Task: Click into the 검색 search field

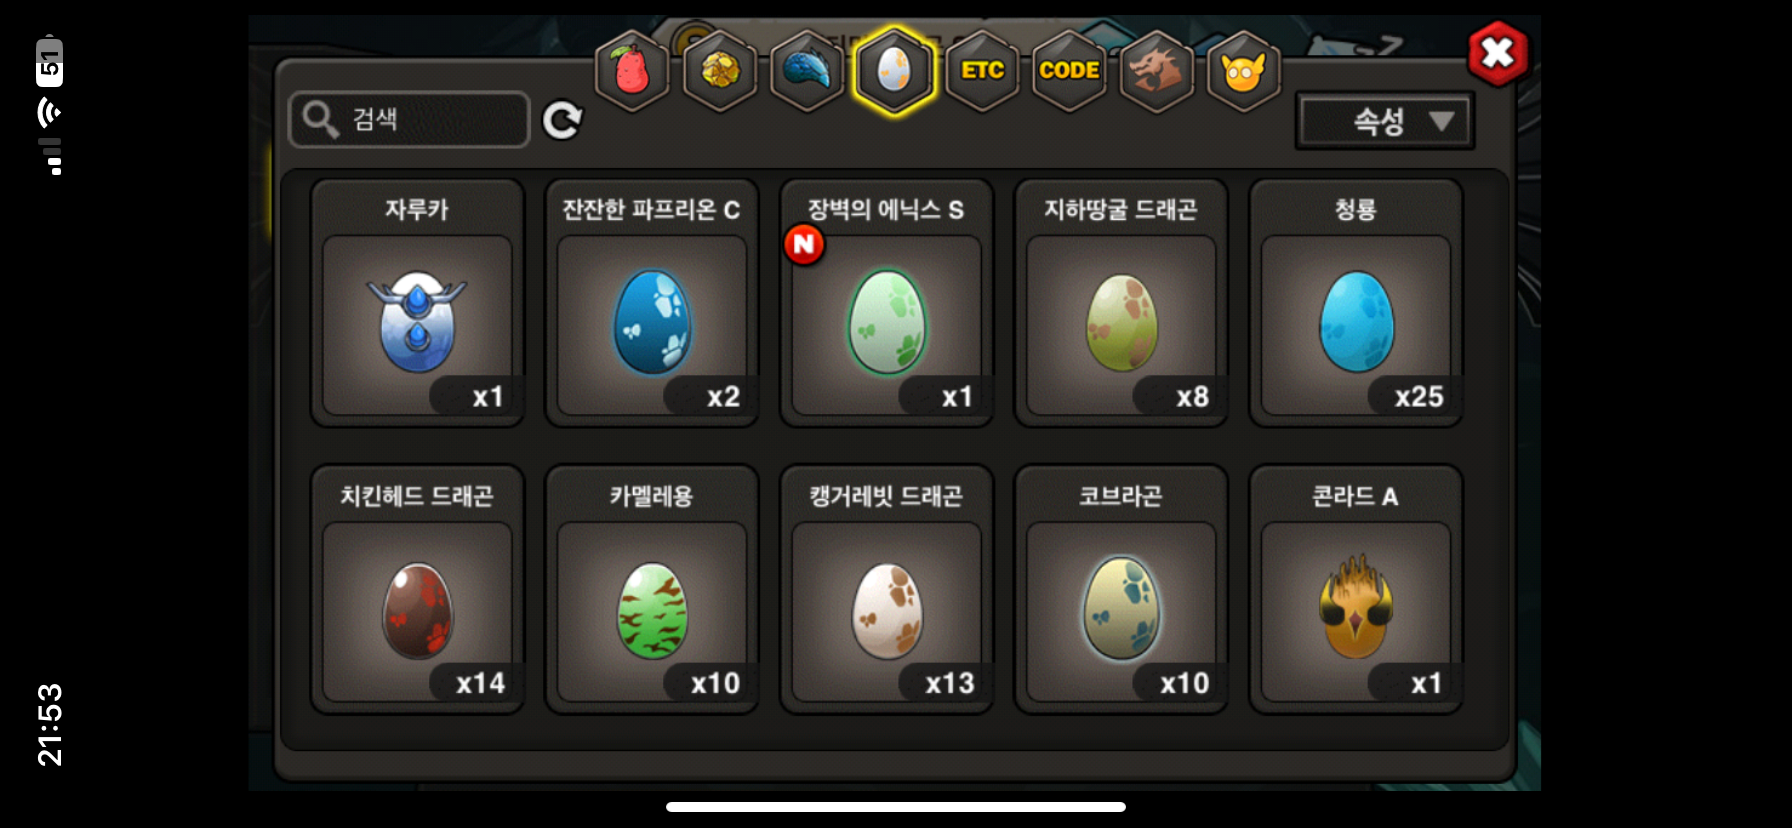Action: coord(409,119)
